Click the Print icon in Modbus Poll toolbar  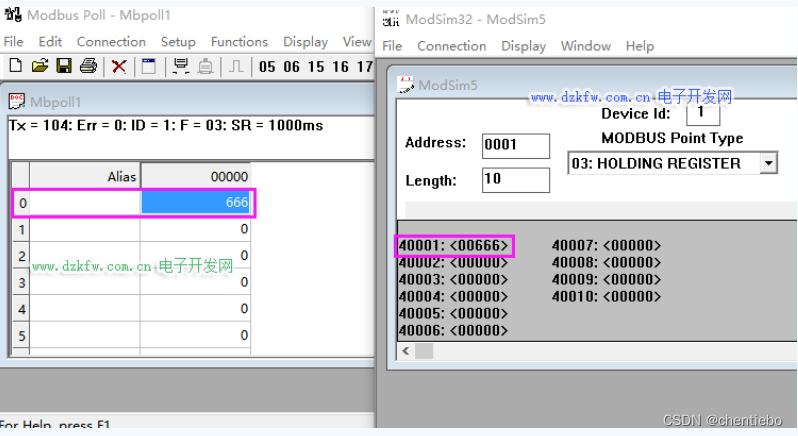pyautogui.click(x=89, y=66)
